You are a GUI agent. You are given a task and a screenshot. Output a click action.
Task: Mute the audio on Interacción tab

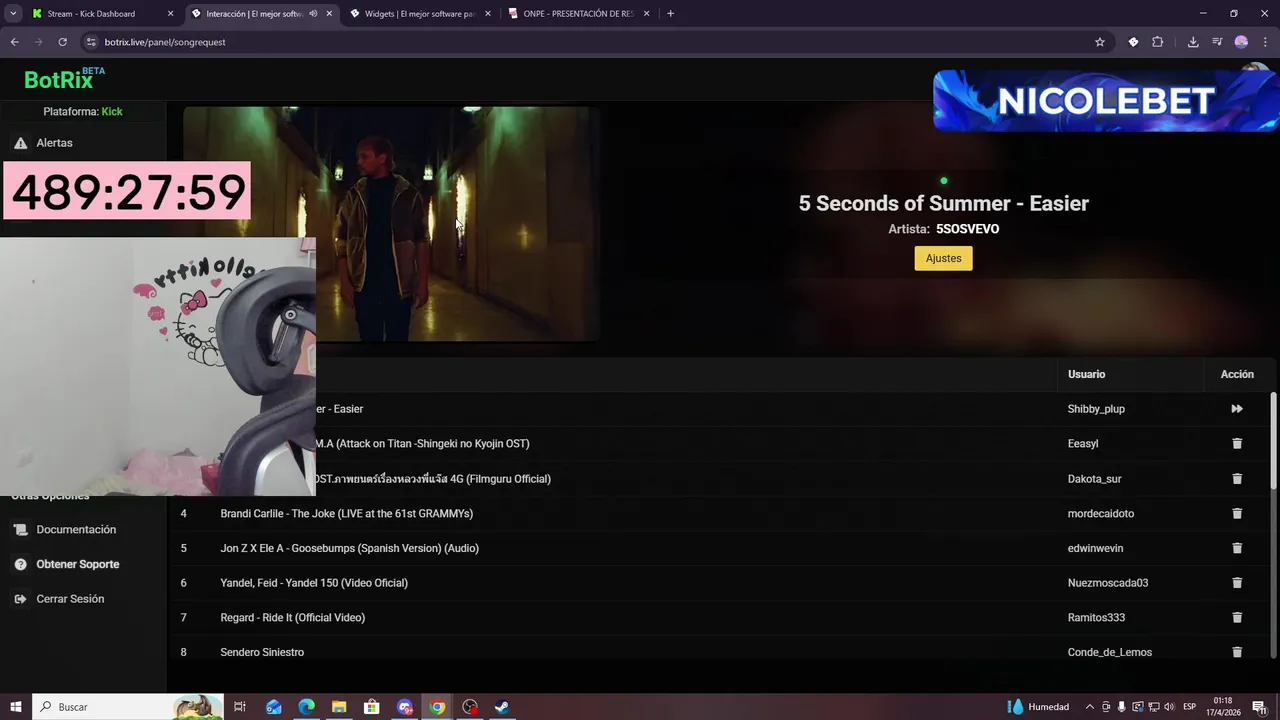click(x=313, y=14)
